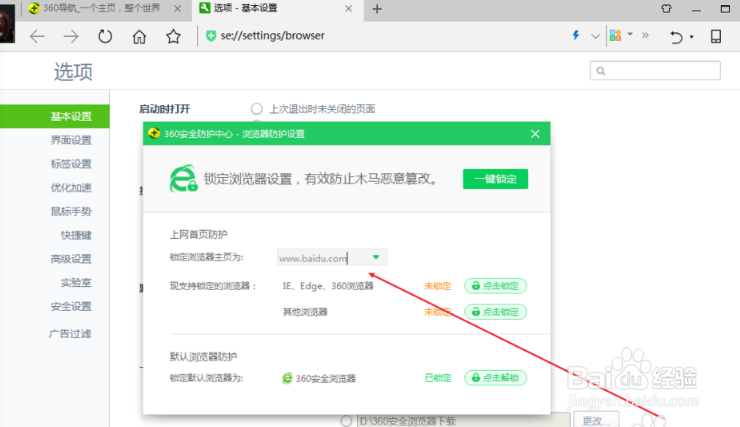Open the home page icon

click(139, 36)
